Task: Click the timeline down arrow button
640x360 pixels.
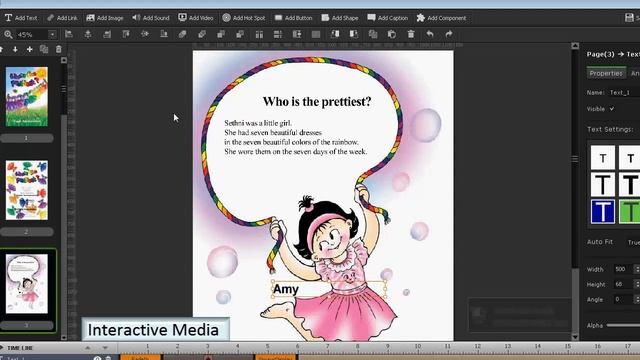Action: point(105,348)
